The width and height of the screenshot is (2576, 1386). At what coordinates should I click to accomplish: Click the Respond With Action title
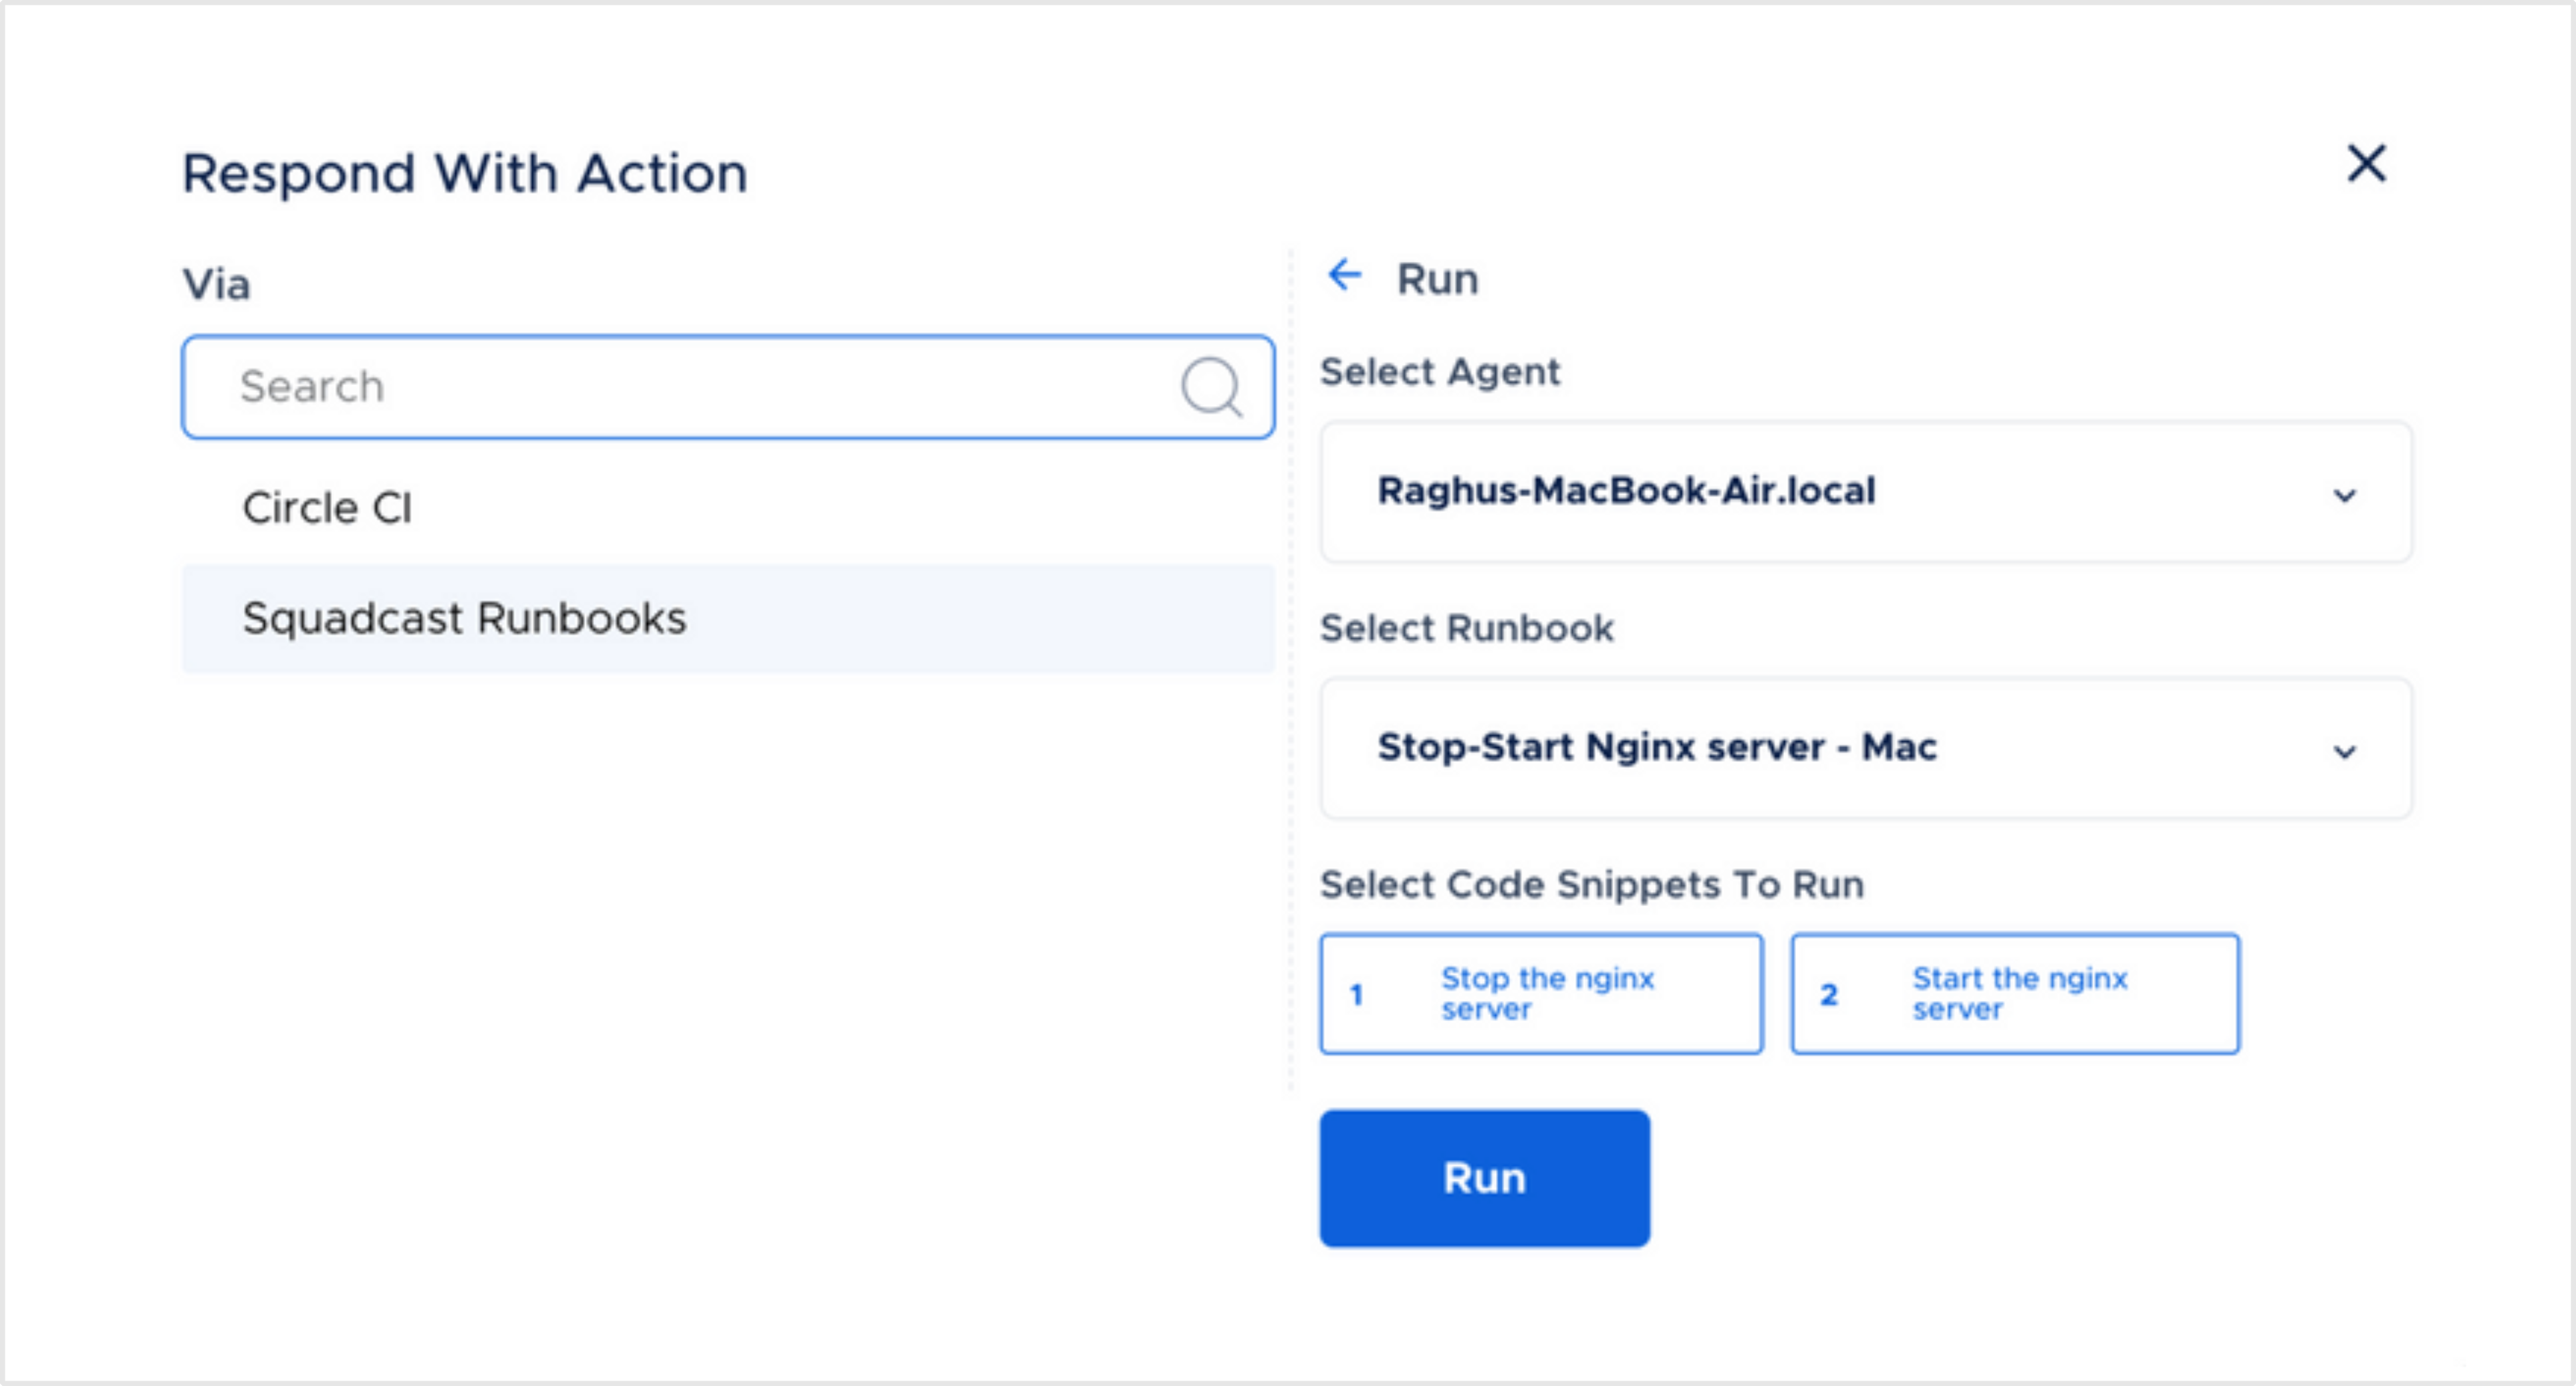coord(463,172)
